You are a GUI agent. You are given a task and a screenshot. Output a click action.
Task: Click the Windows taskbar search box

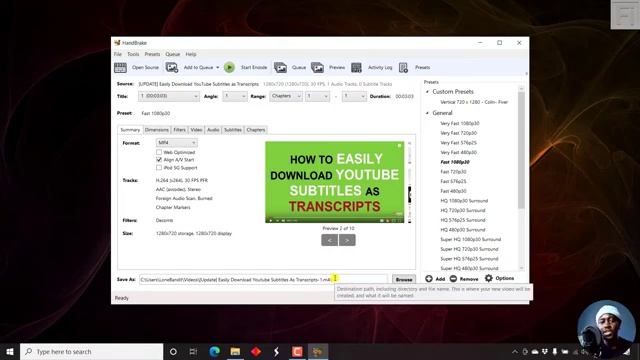pos(91,351)
